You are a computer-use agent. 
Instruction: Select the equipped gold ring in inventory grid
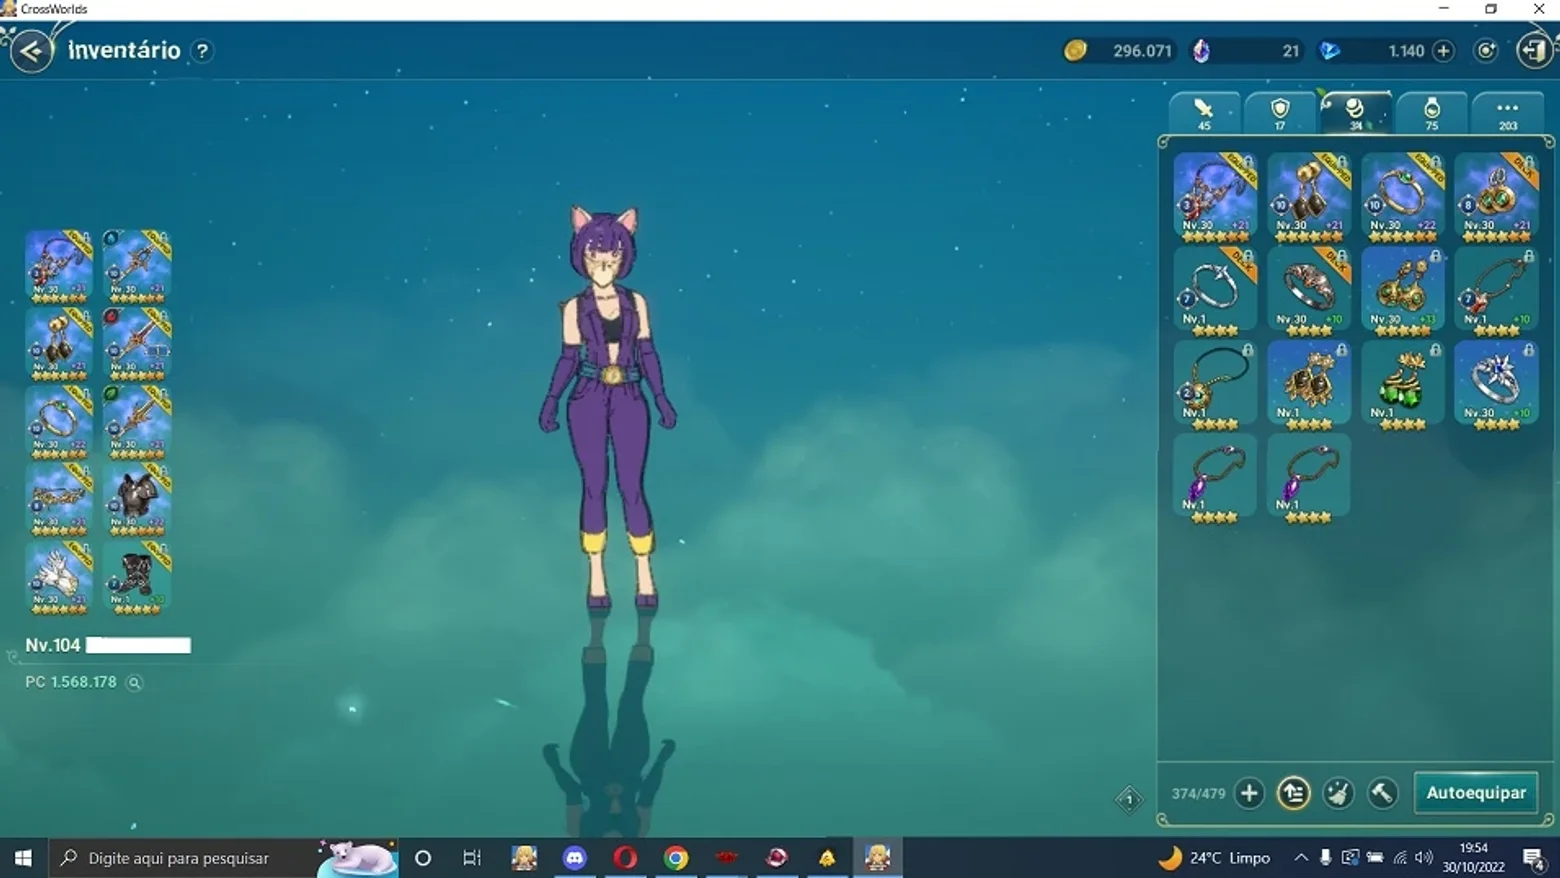click(1403, 197)
